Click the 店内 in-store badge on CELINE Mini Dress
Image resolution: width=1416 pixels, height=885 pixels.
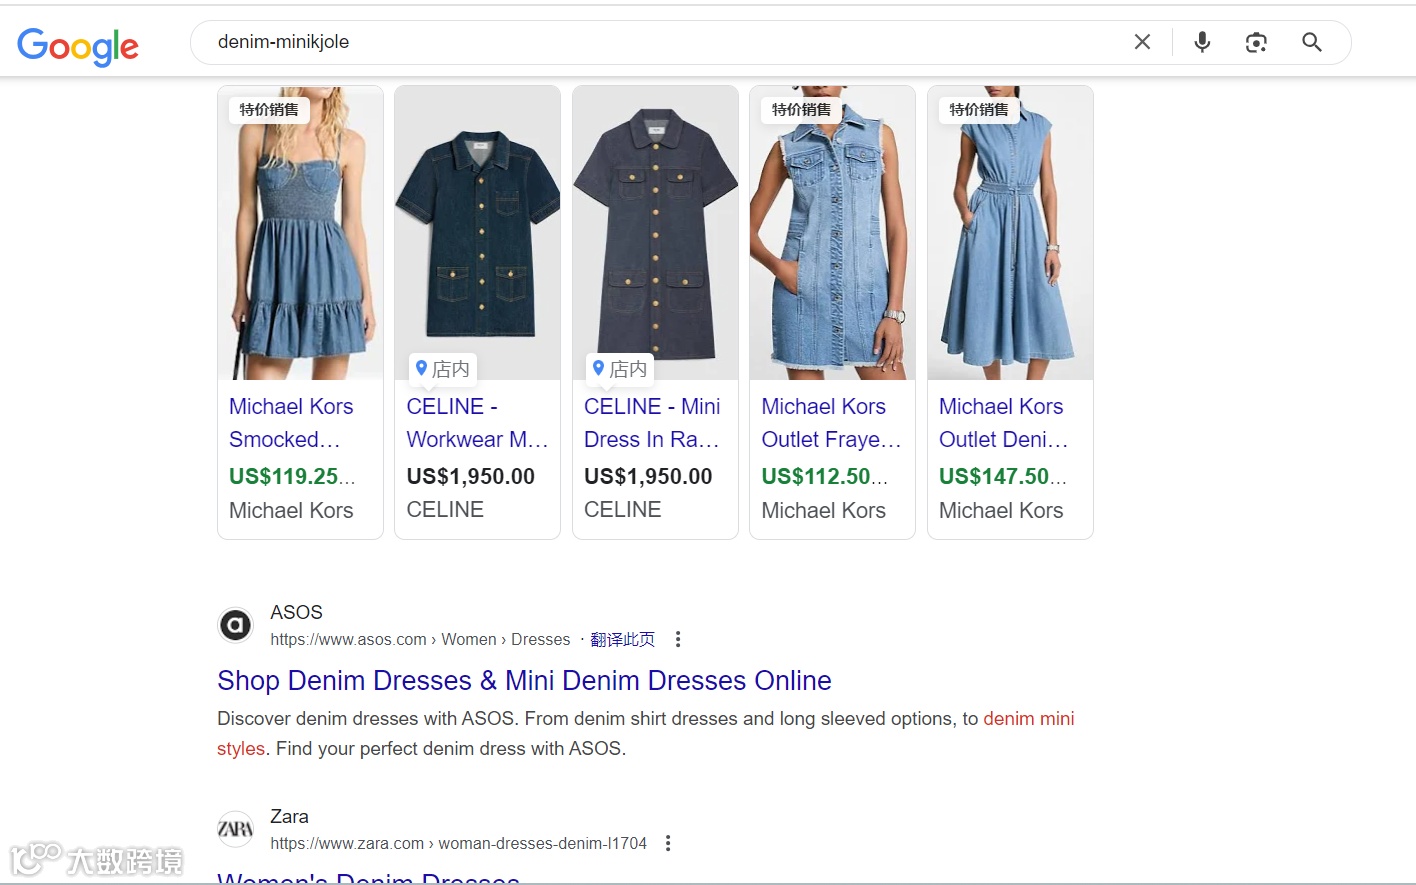point(620,369)
